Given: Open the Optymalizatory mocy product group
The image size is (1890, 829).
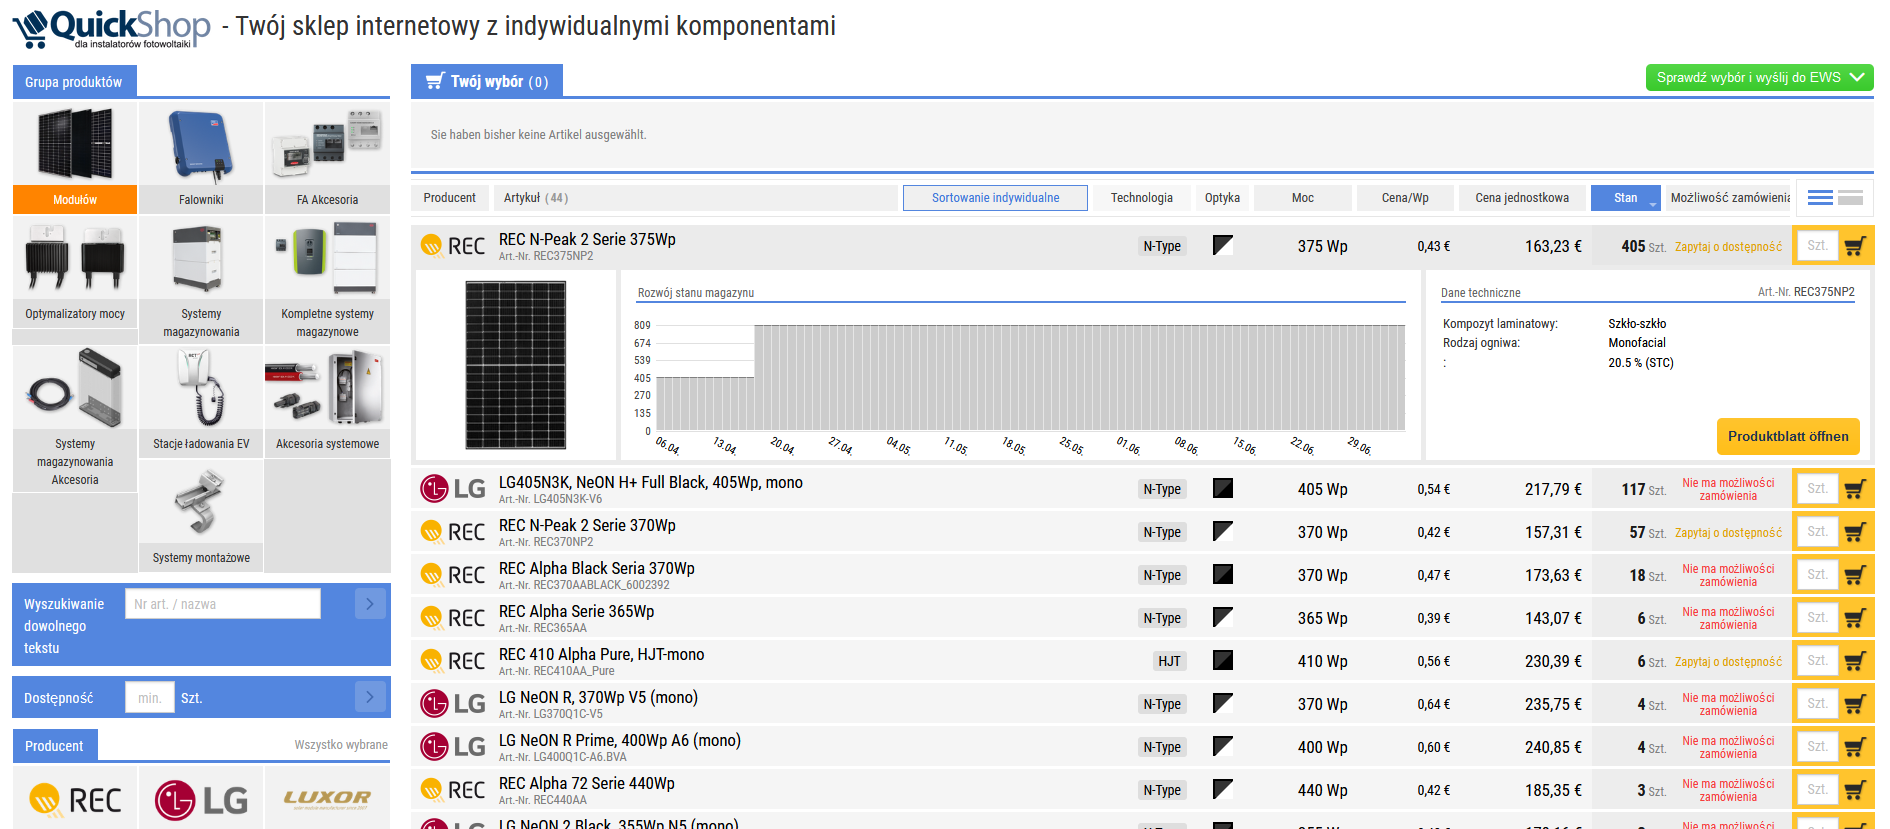Looking at the screenshot, I should click(75, 271).
